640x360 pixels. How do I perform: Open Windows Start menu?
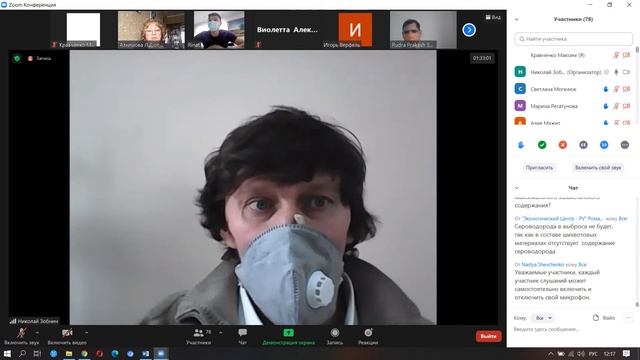(x=7, y=353)
